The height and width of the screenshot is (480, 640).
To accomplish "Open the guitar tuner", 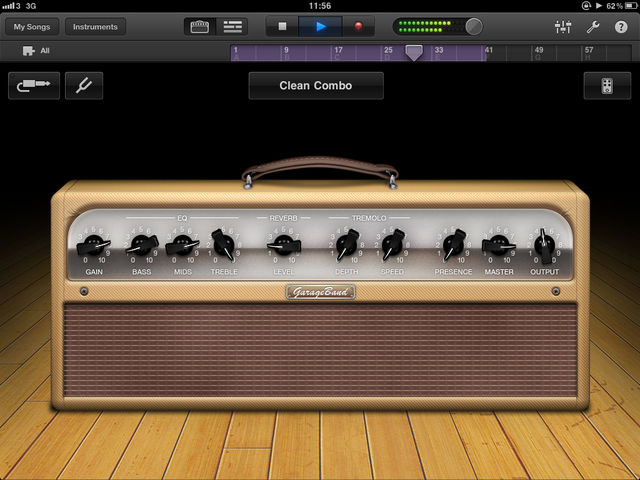I will point(84,86).
